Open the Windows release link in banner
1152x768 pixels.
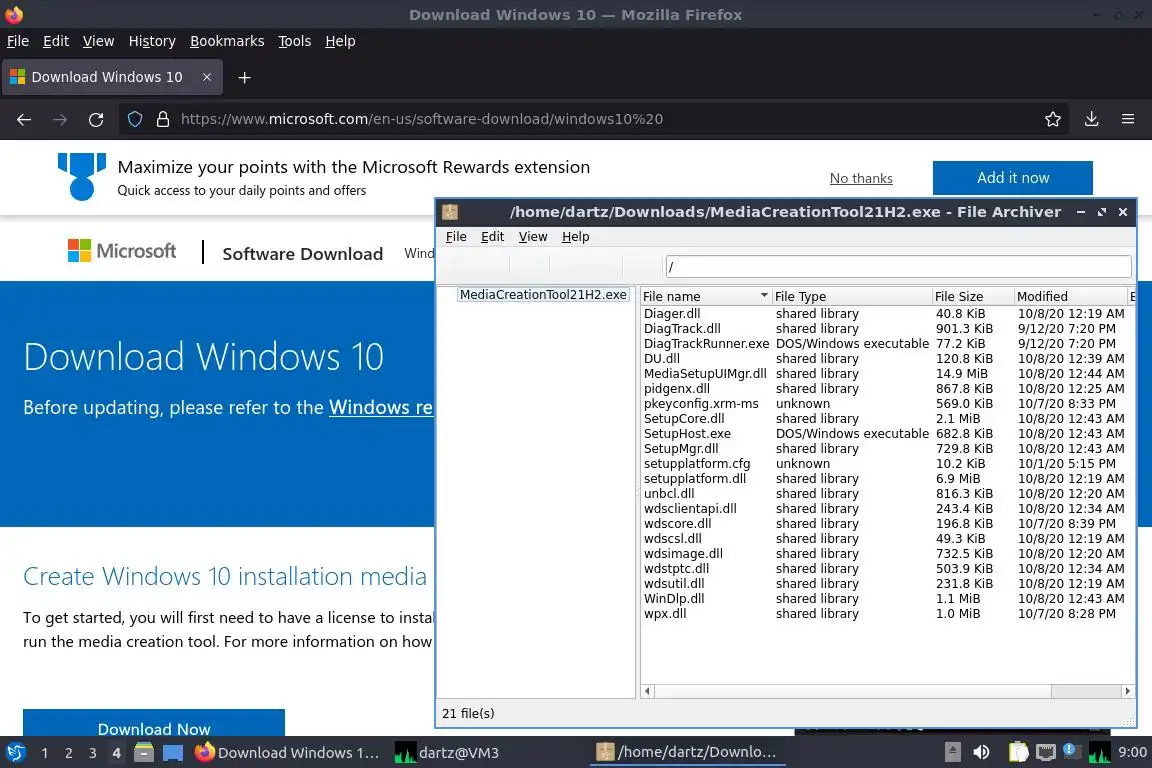(x=381, y=407)
